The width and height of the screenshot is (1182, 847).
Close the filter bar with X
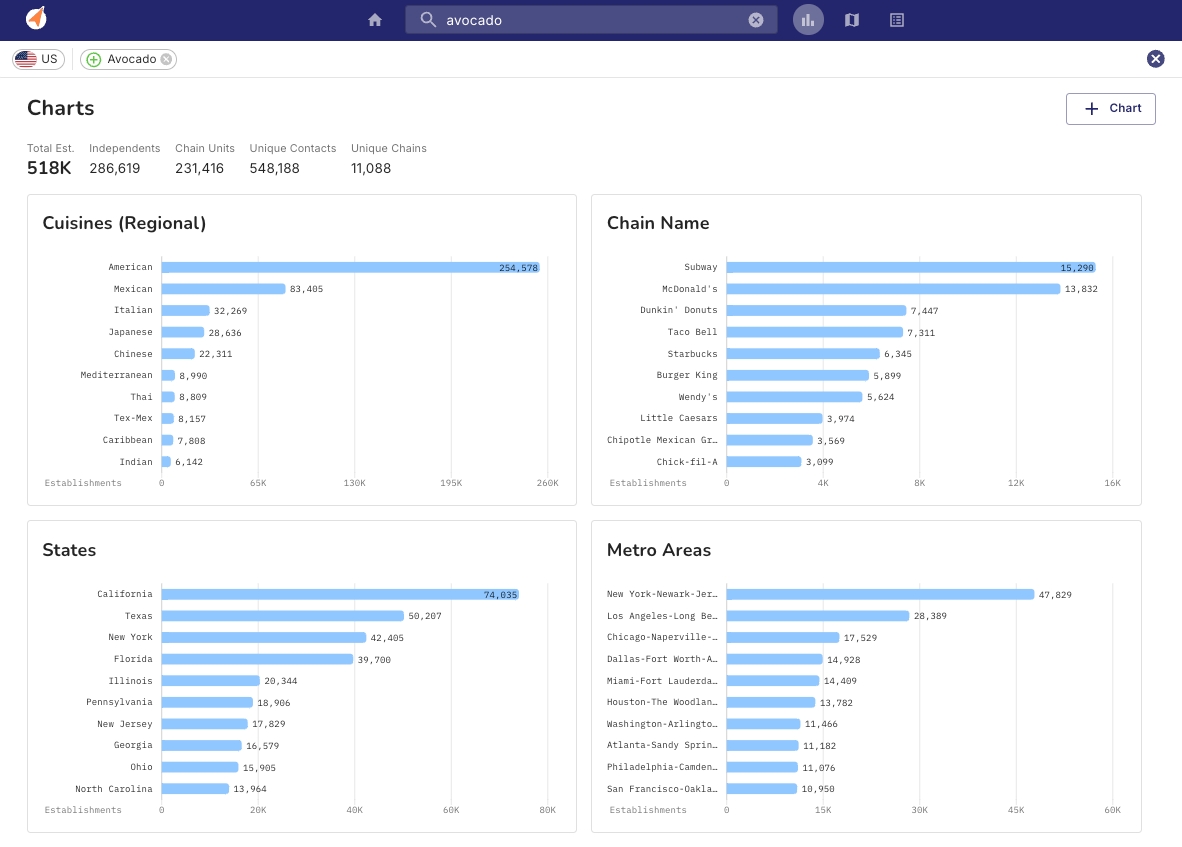(1155, 59)
